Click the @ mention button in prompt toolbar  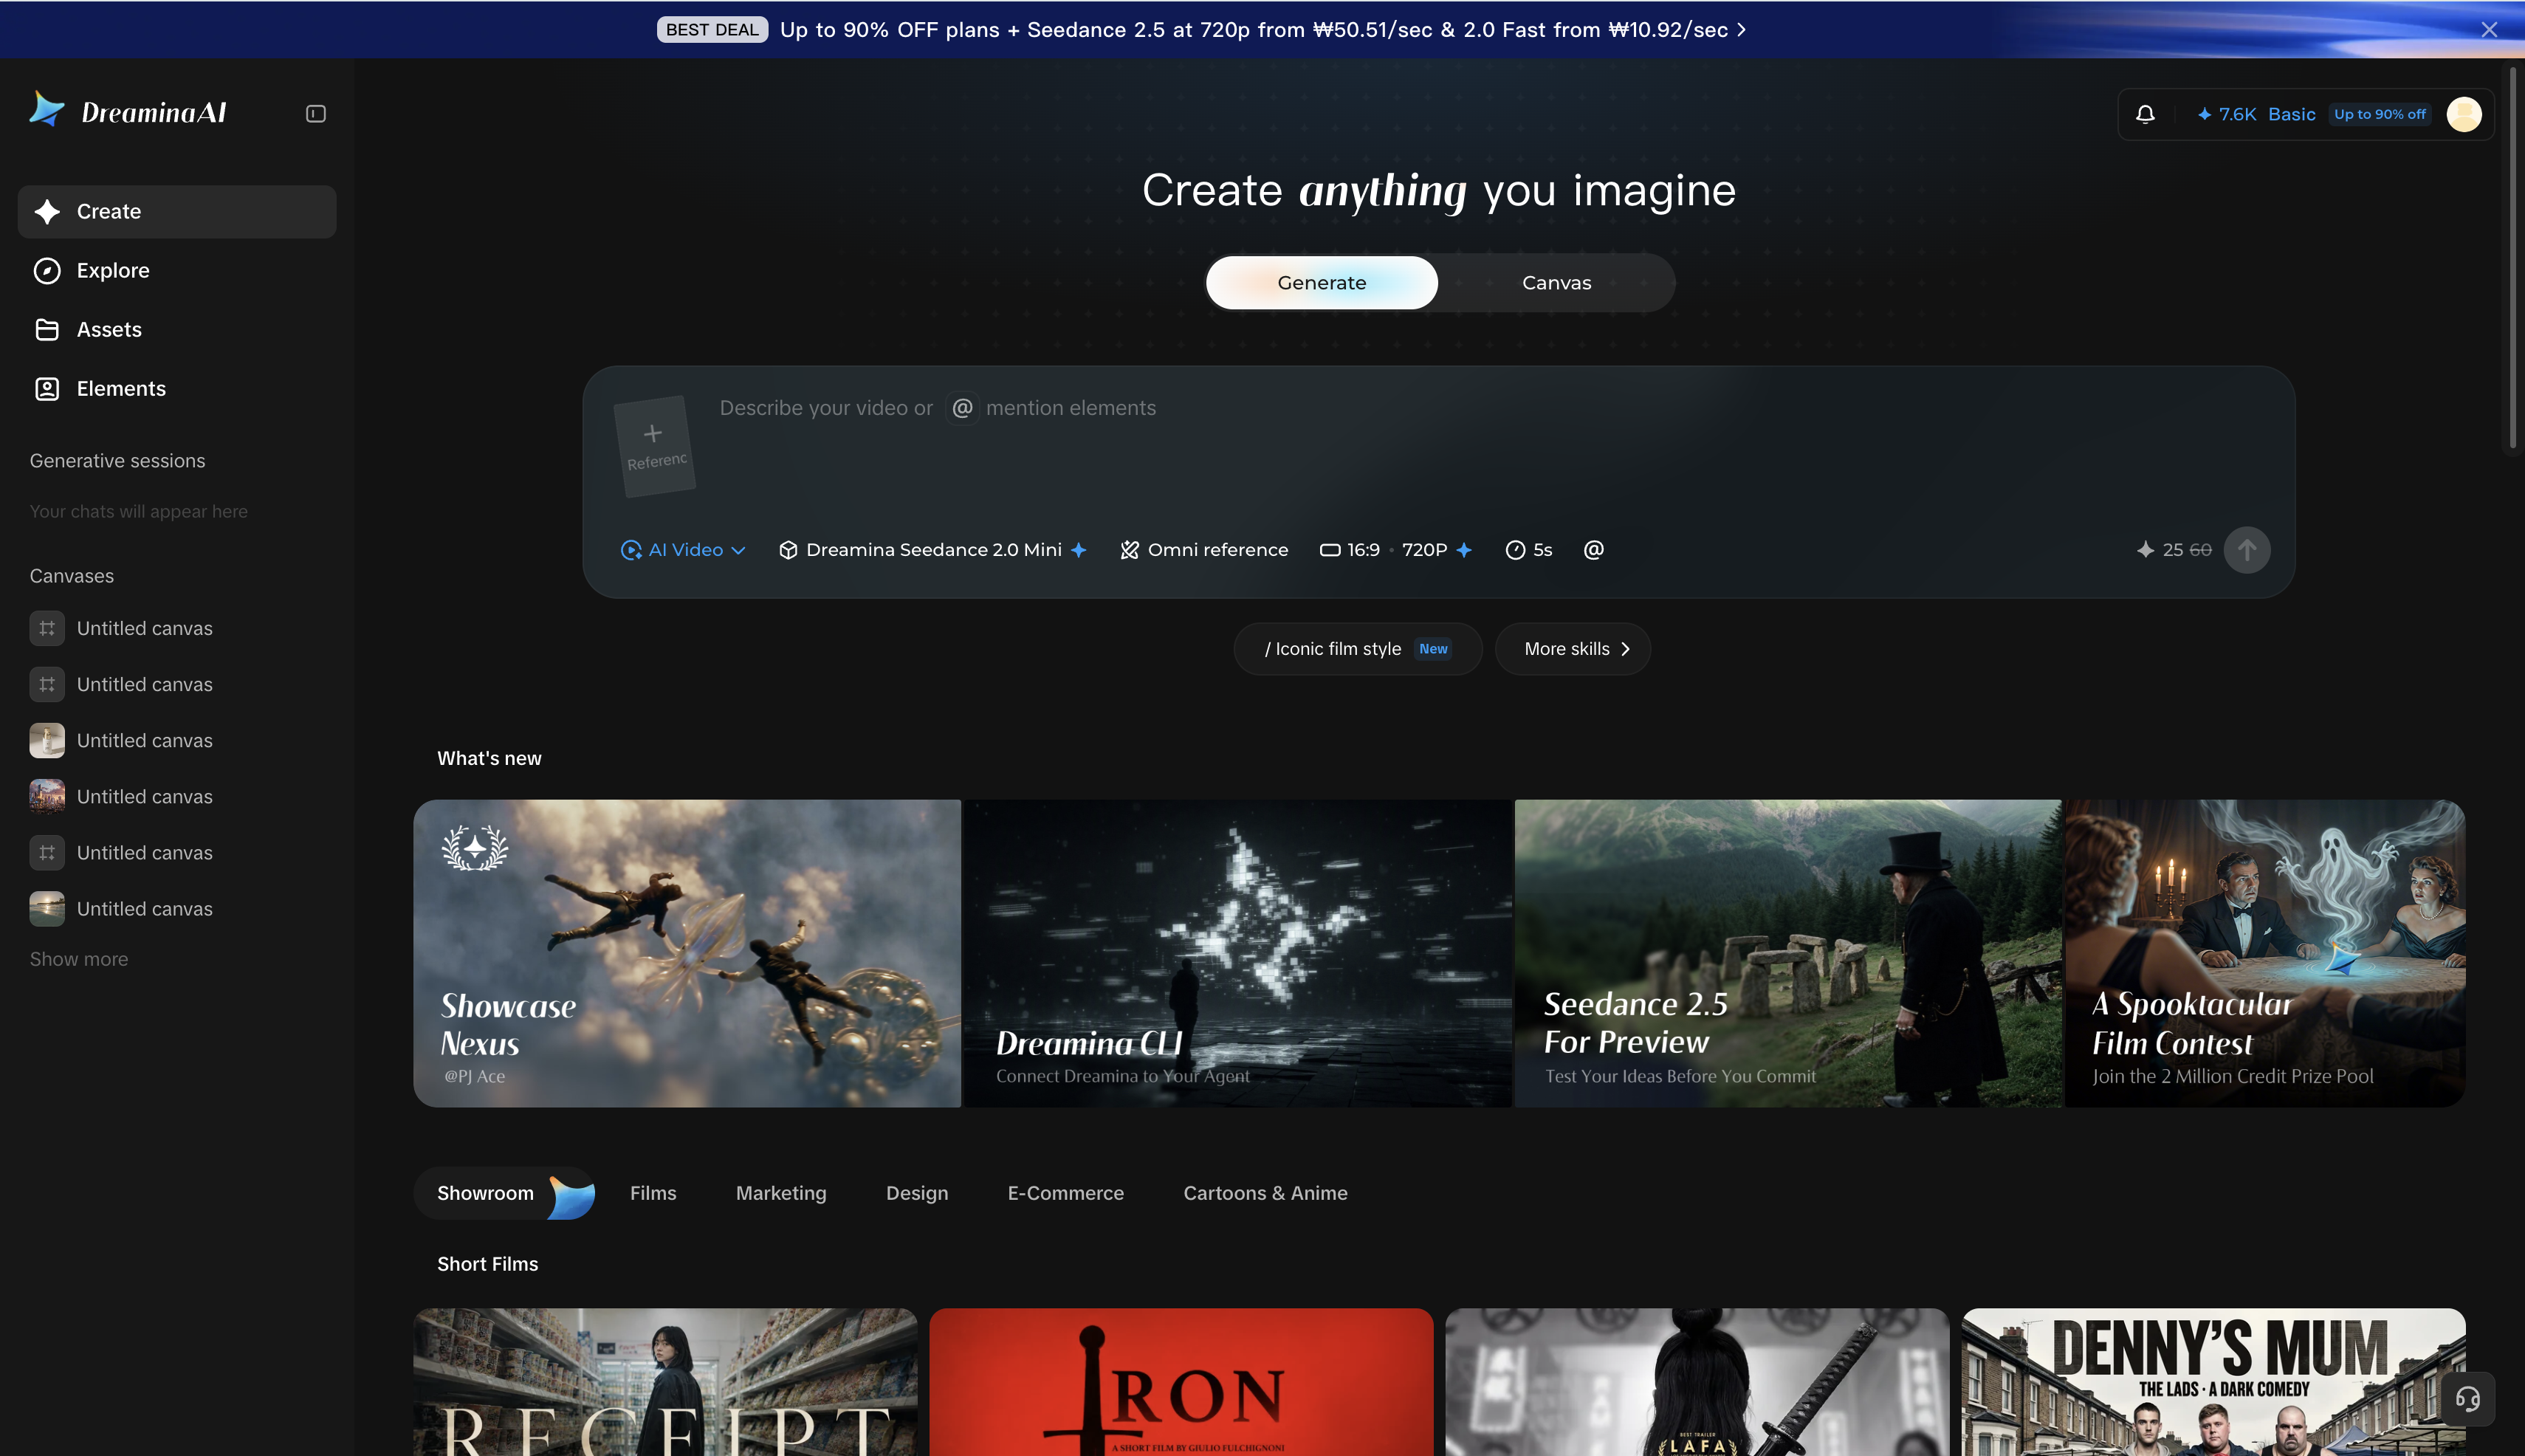pyautogui.click(x=1594, y=550)
